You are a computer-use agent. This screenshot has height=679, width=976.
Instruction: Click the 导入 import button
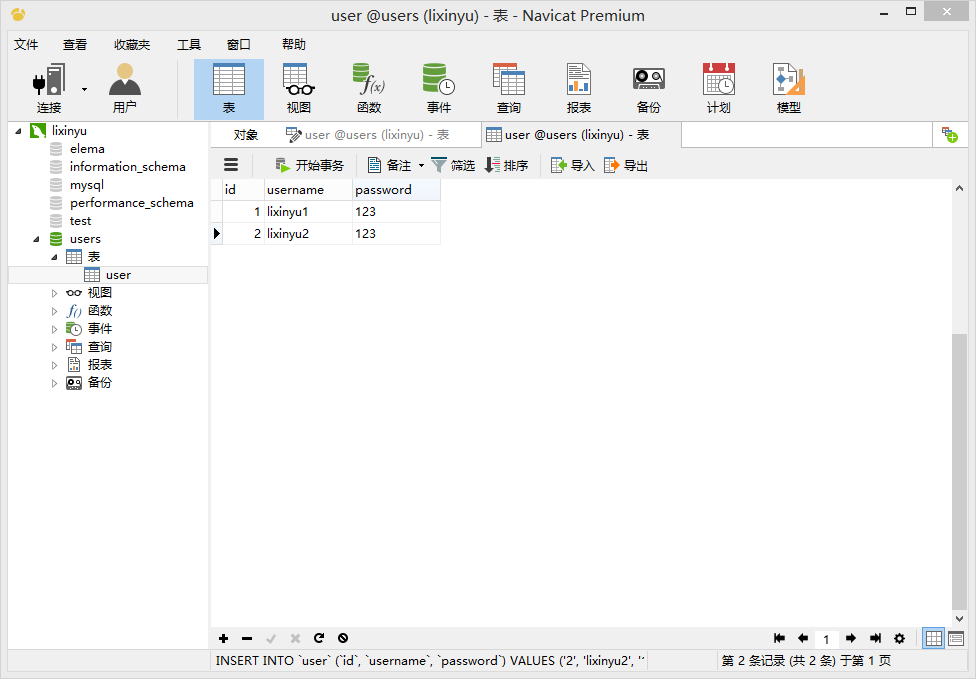tap(573, 165)
